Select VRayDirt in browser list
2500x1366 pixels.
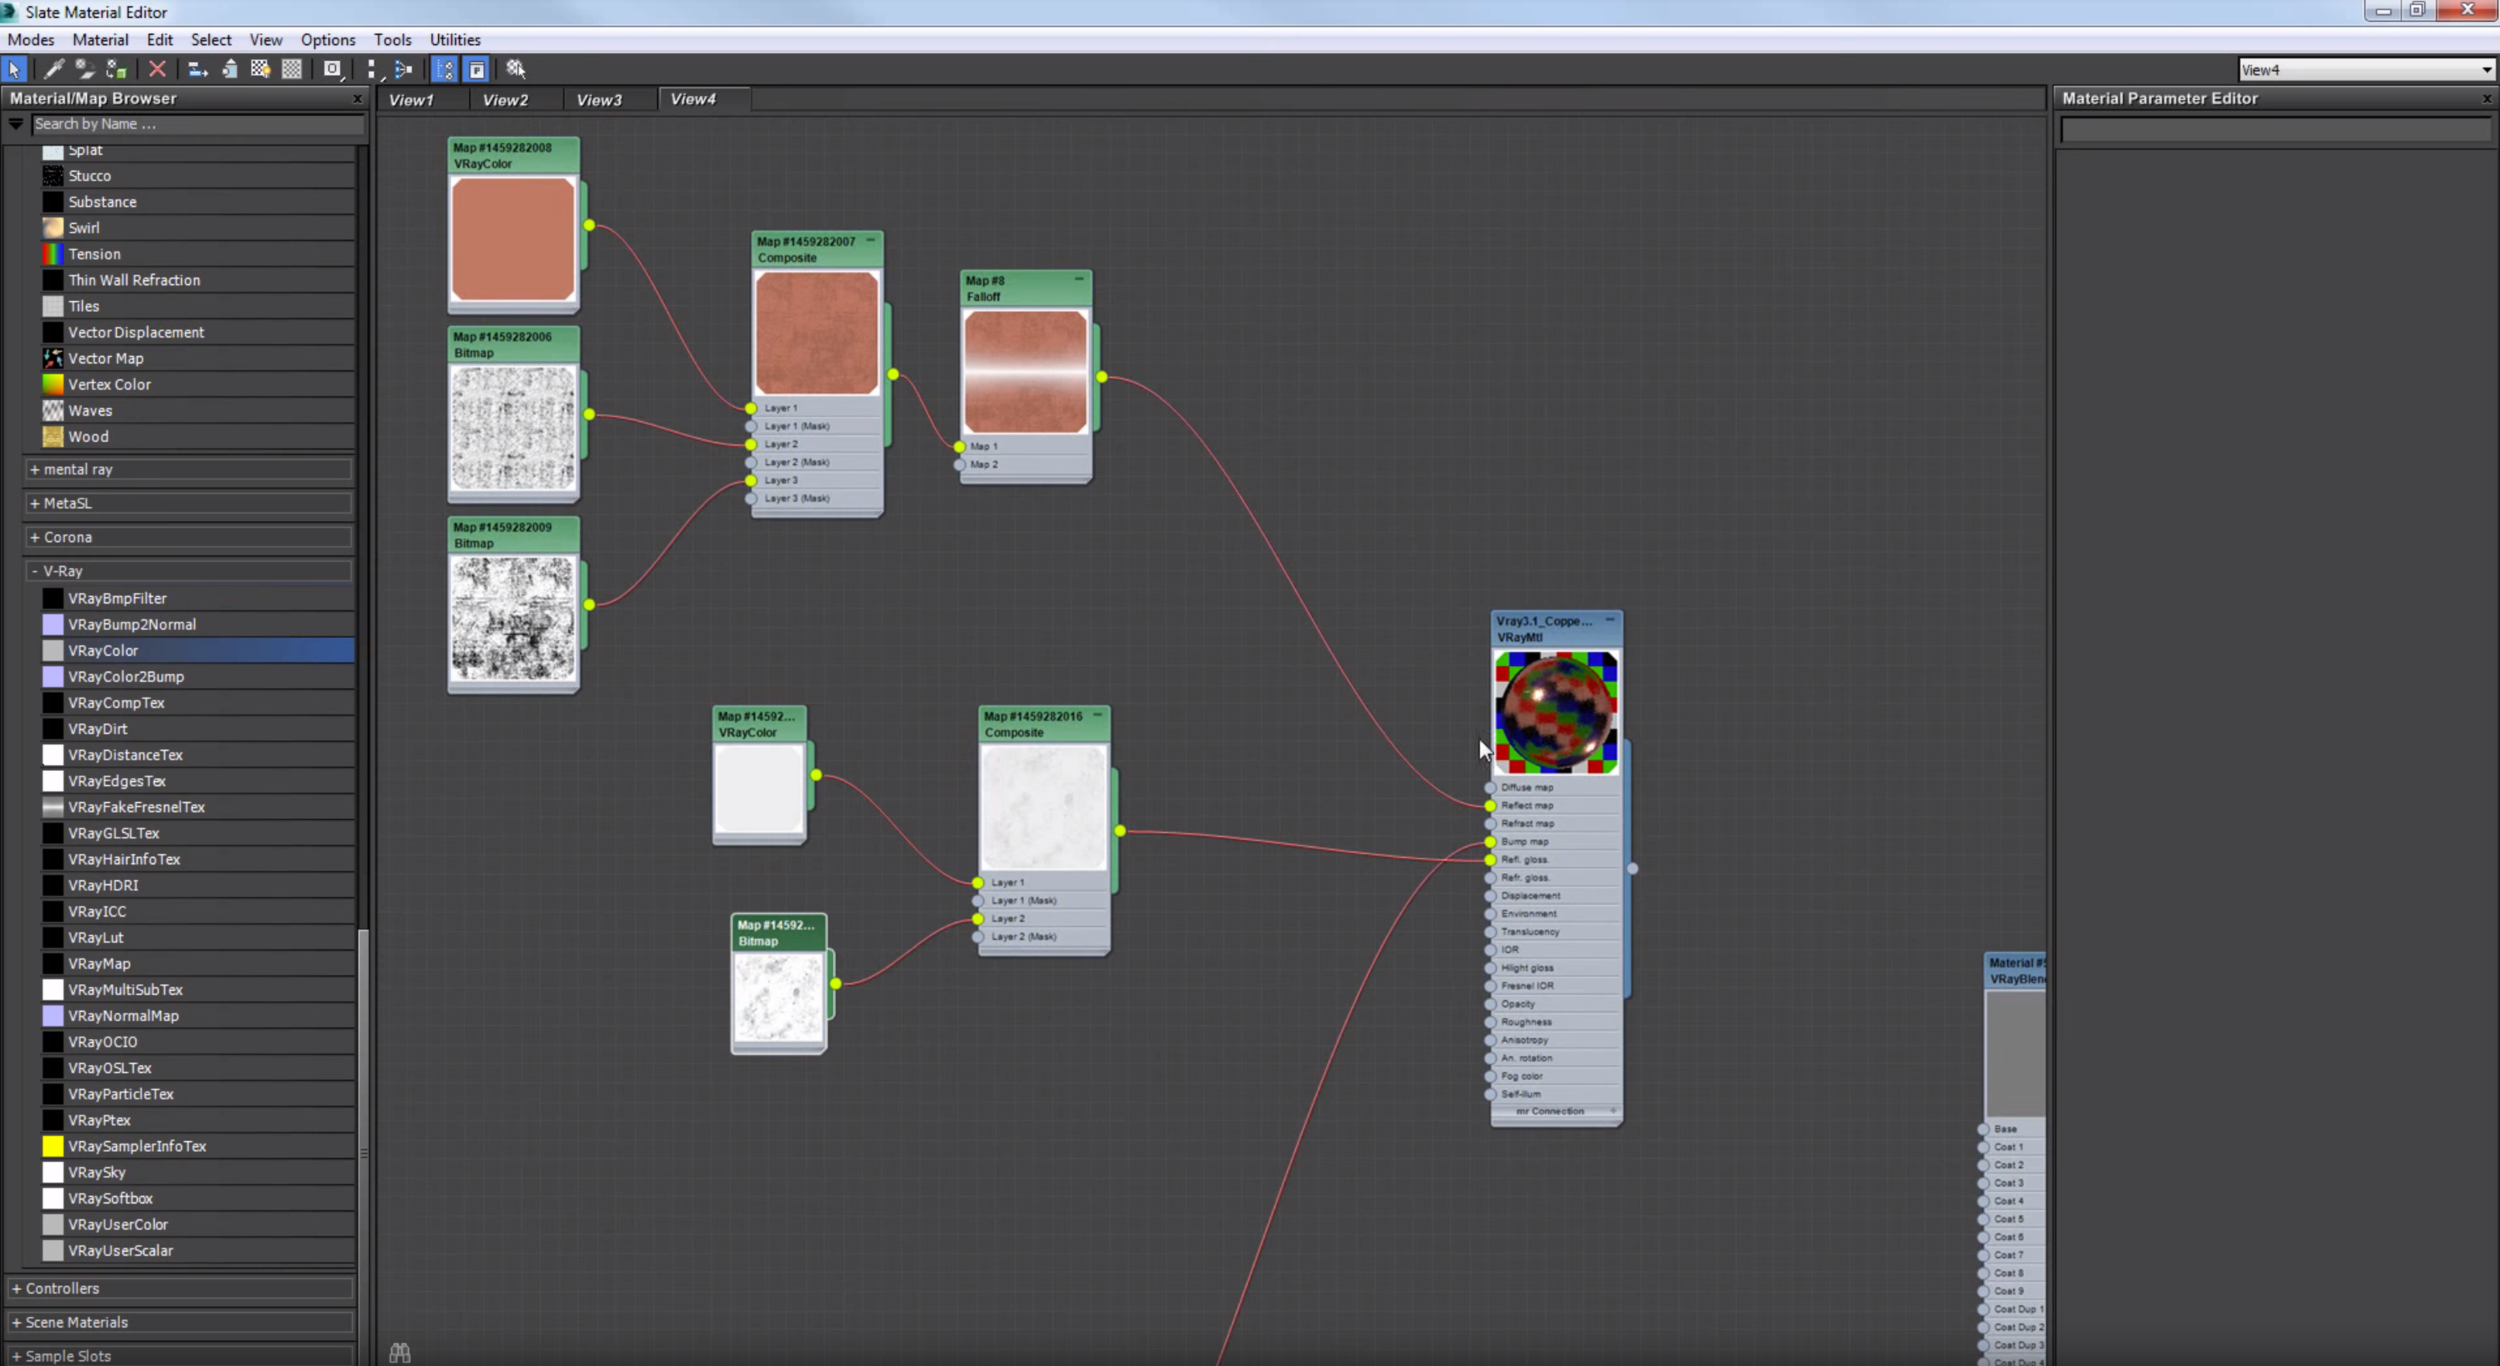[198, 729]
